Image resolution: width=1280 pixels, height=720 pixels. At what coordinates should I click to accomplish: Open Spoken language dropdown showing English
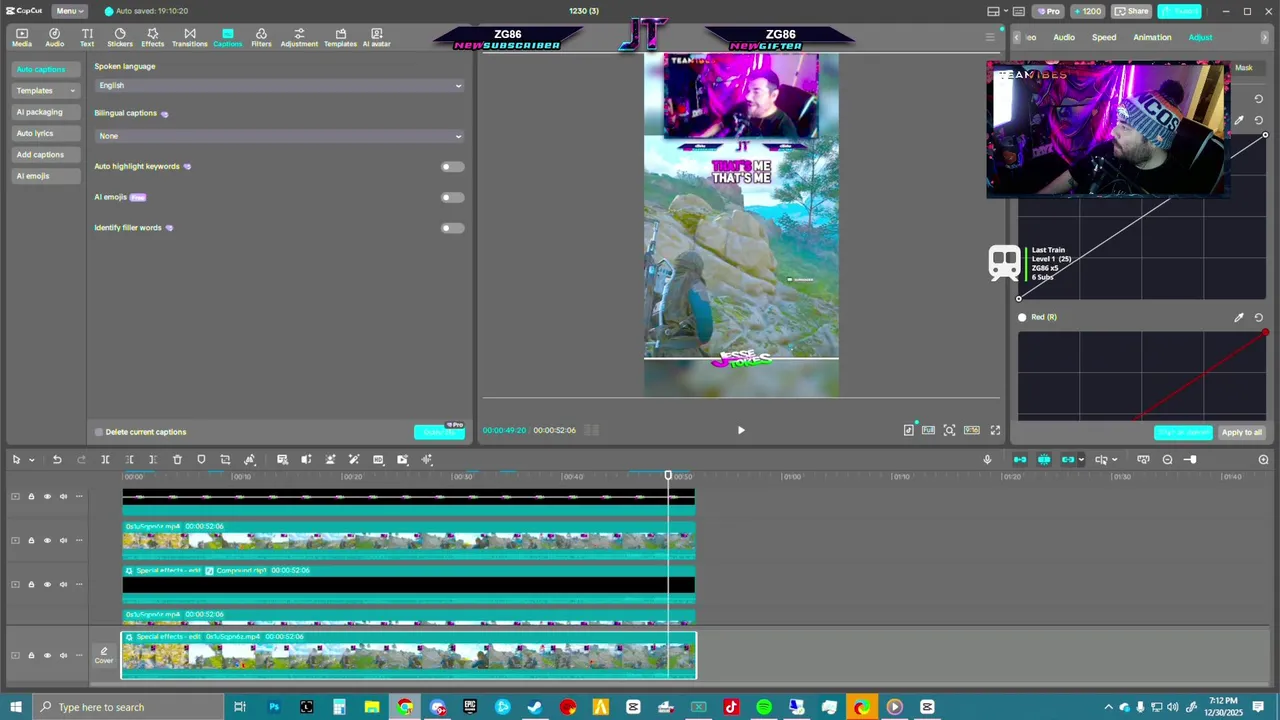coord(280,85)
